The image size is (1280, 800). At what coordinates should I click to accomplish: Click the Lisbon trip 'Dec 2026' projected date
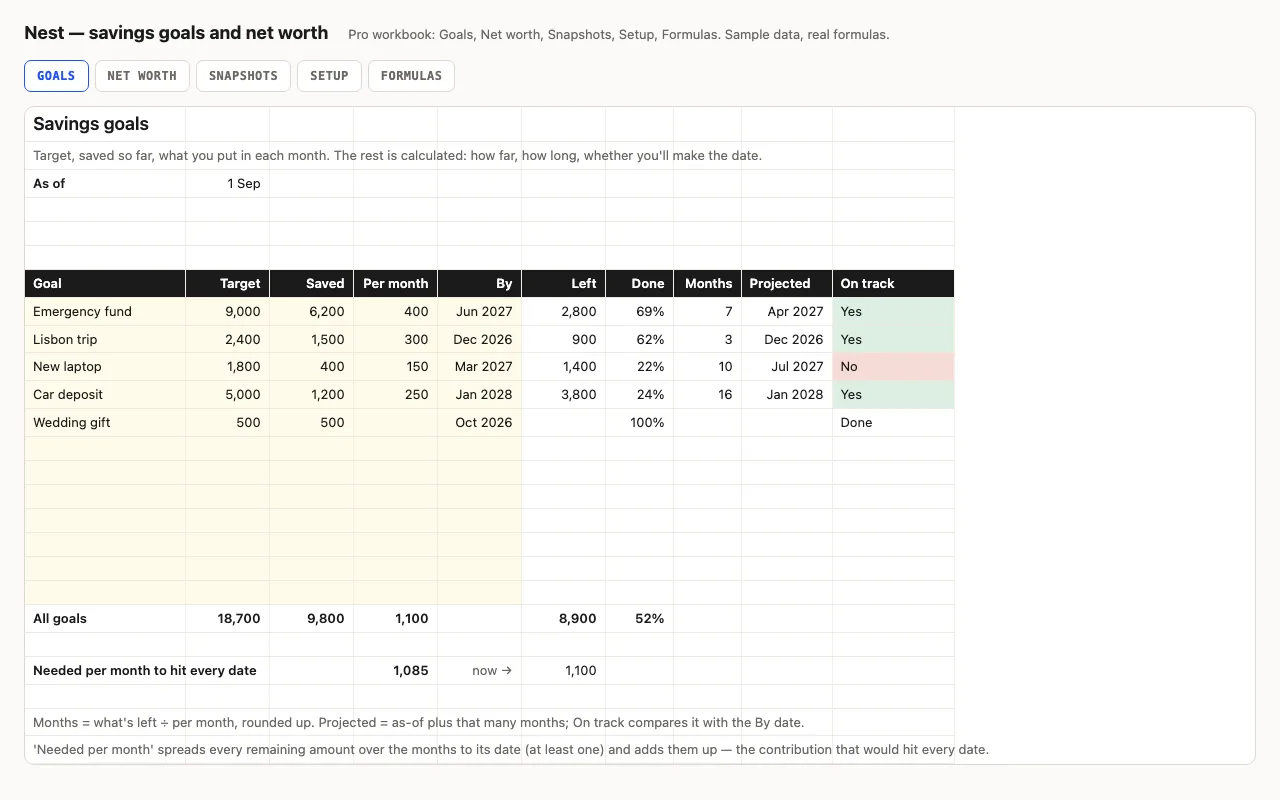click(787, 340)
